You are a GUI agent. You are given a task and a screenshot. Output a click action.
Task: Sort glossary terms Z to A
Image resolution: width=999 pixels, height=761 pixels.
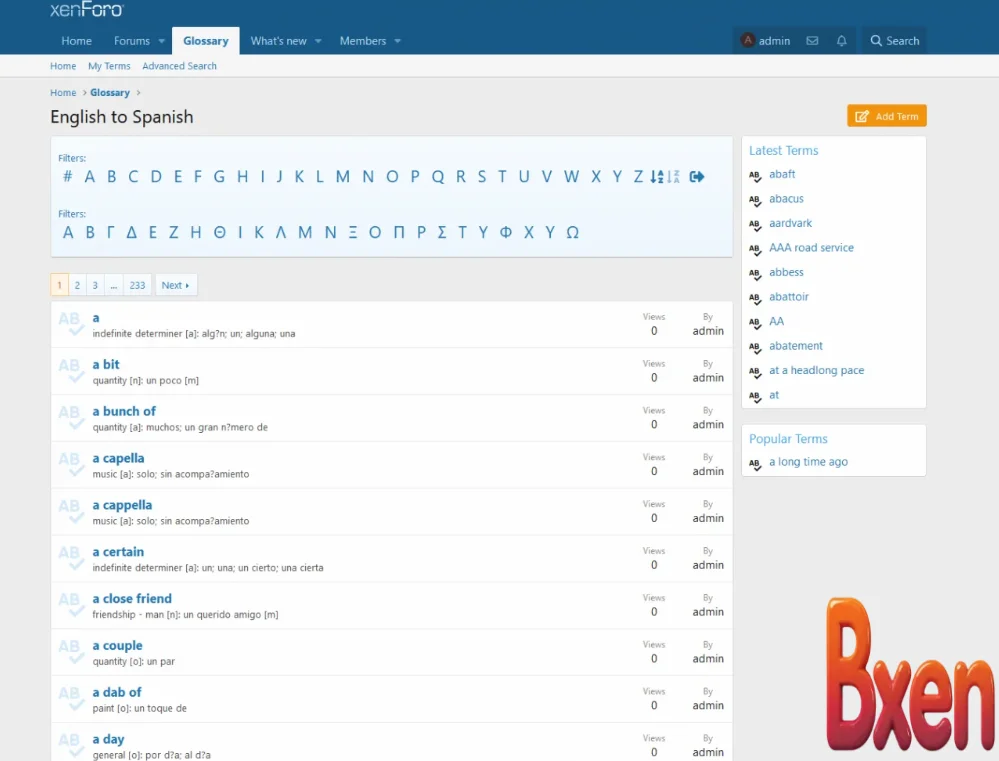pos(673,177)
